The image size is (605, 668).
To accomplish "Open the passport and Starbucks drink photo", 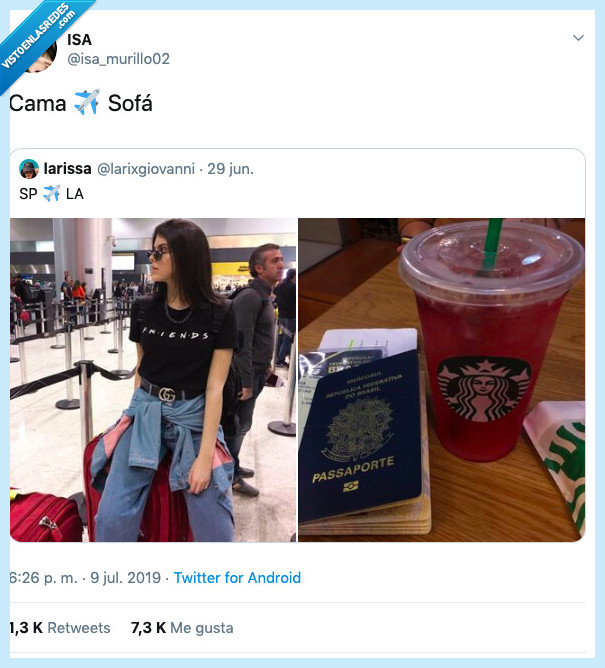I will [441, 380].
